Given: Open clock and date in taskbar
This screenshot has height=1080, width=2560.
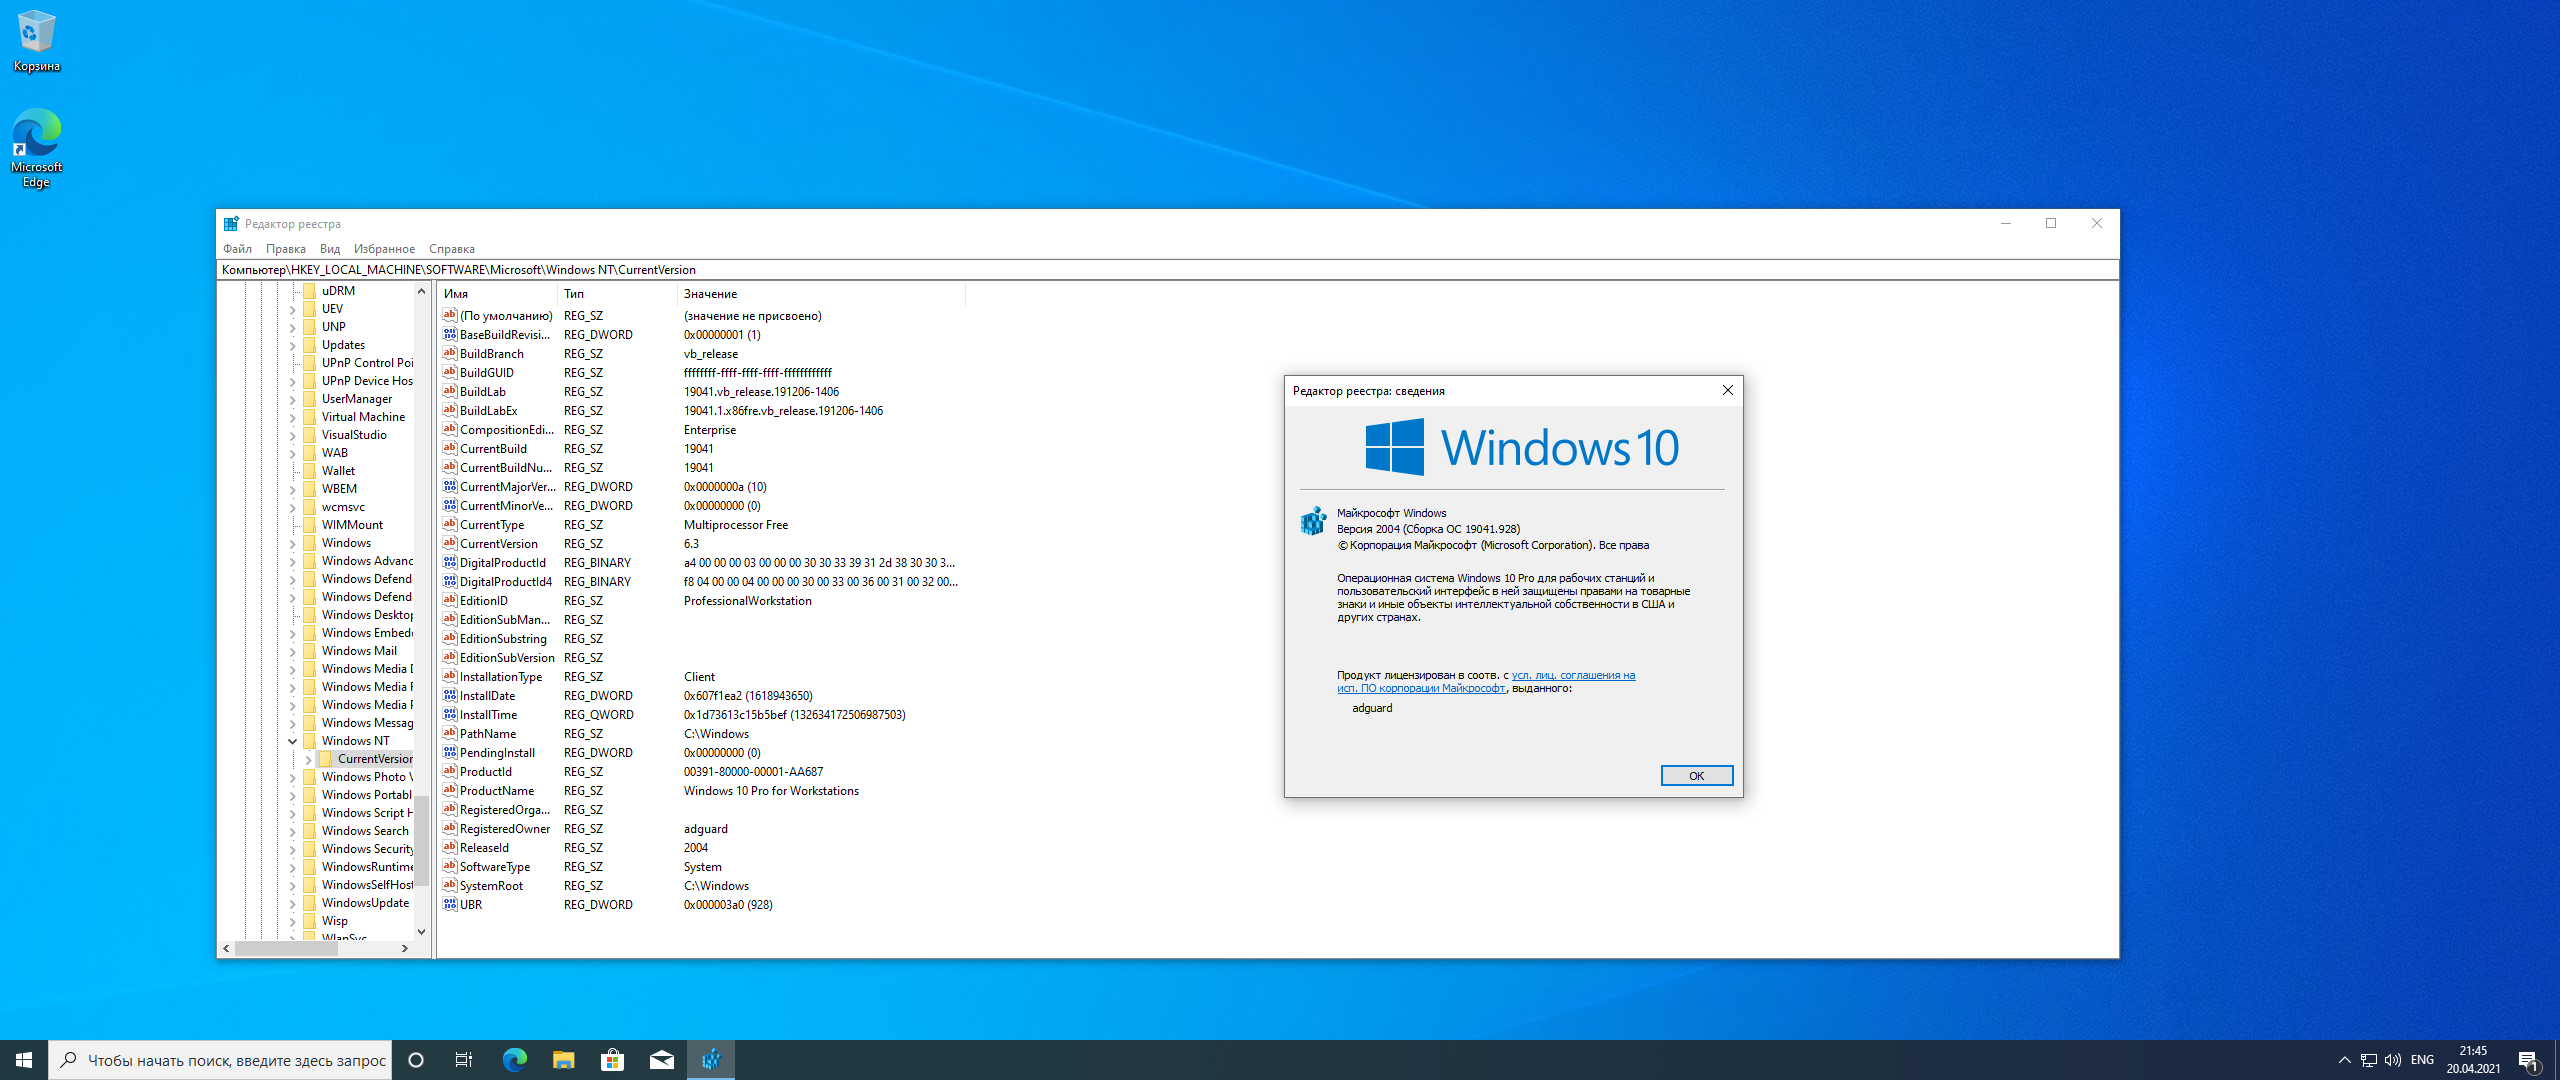Looking at the screenshot, I should pos(2473,1060).
